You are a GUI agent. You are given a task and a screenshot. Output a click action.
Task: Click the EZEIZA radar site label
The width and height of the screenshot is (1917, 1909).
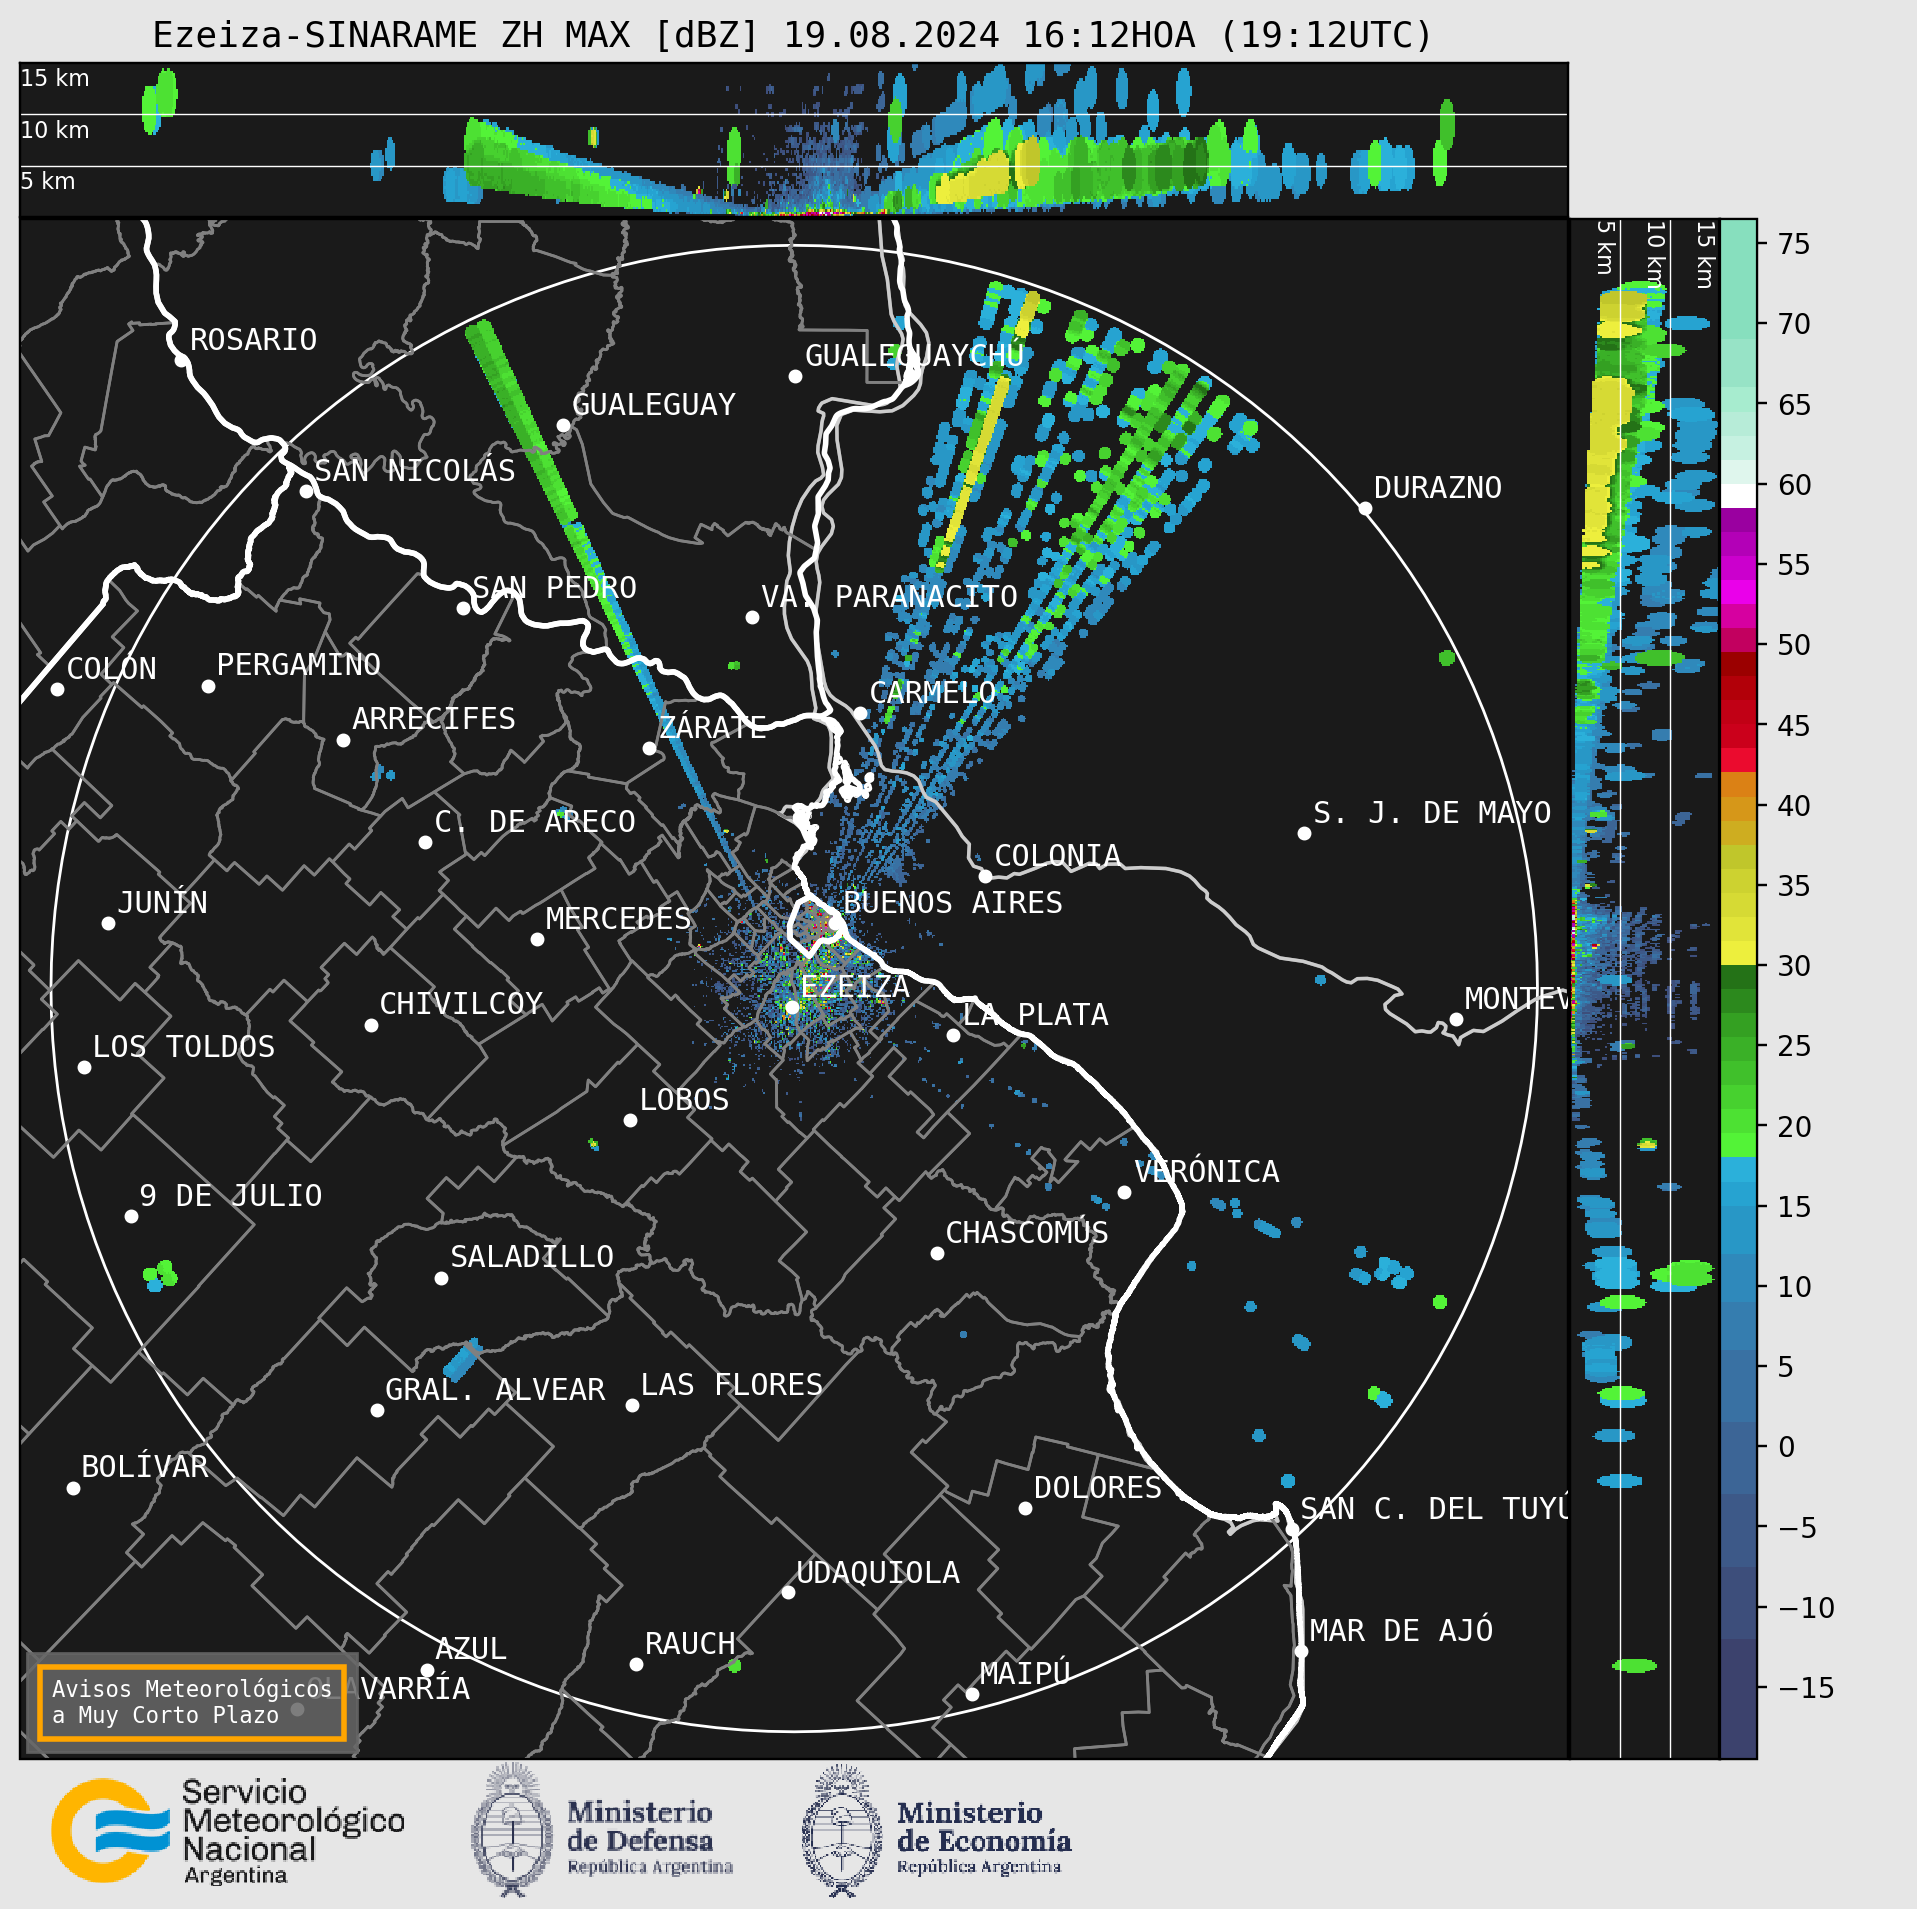[x=855, y=987]
